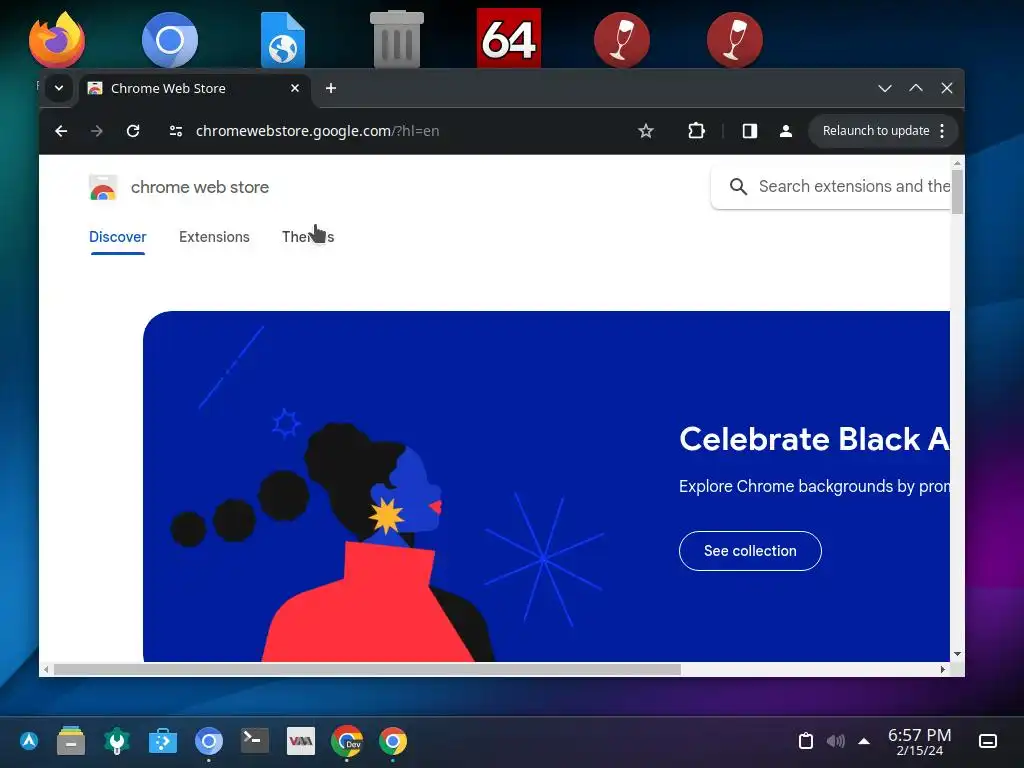
Task: Click the vertical scrollbar thumb
Action: (957, 191)
